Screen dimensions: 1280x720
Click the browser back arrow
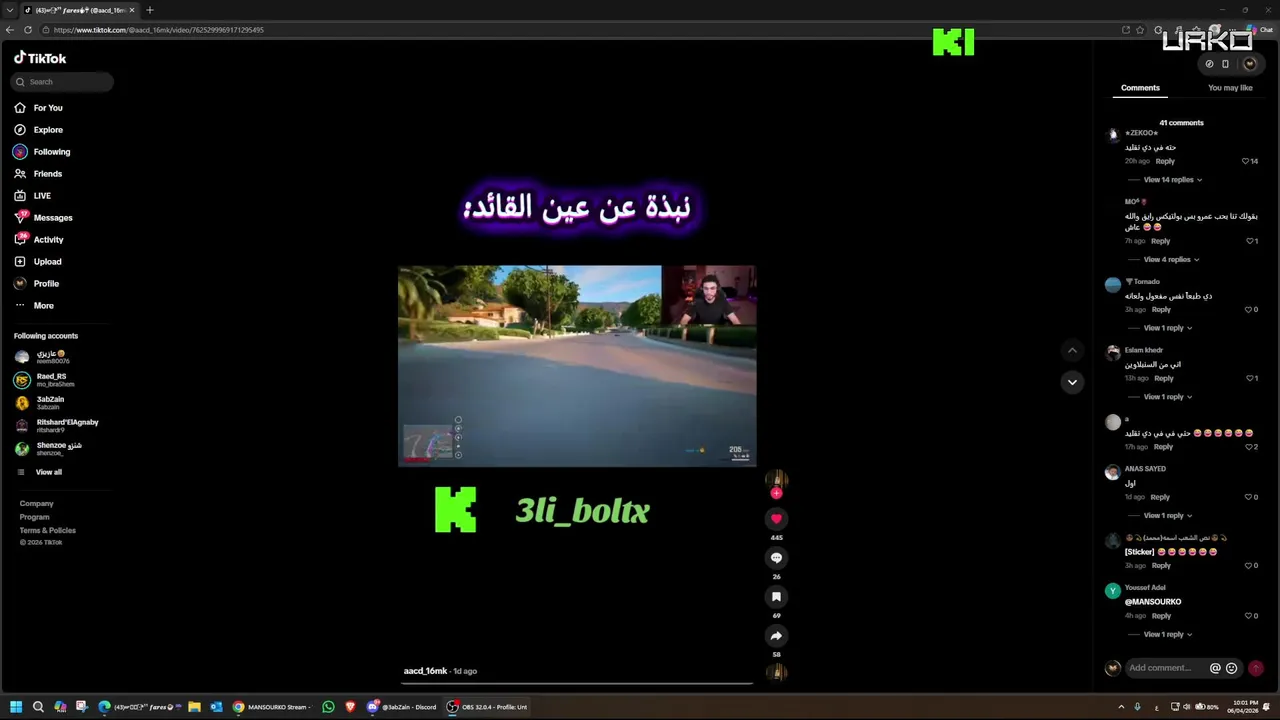pos(10,30)
